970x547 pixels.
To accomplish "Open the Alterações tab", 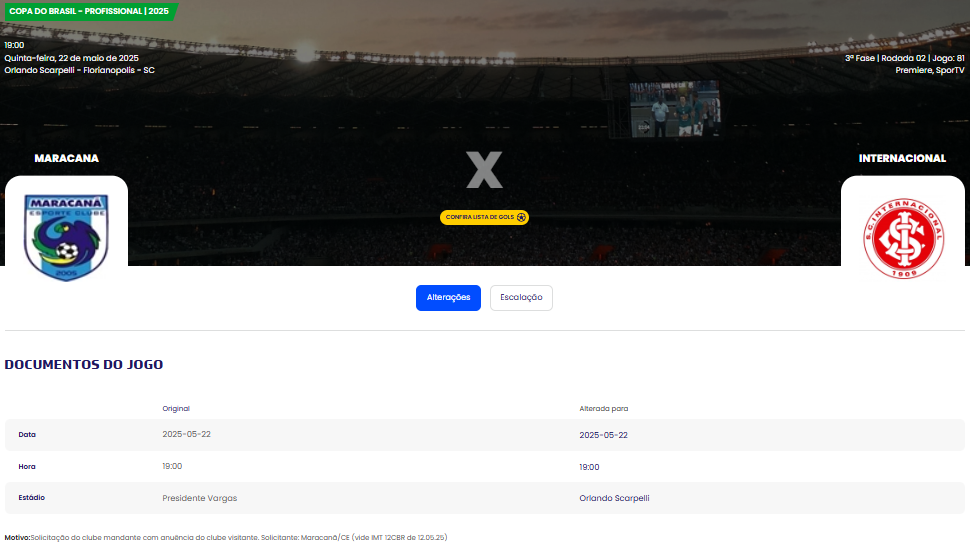I will click(449, 298).
